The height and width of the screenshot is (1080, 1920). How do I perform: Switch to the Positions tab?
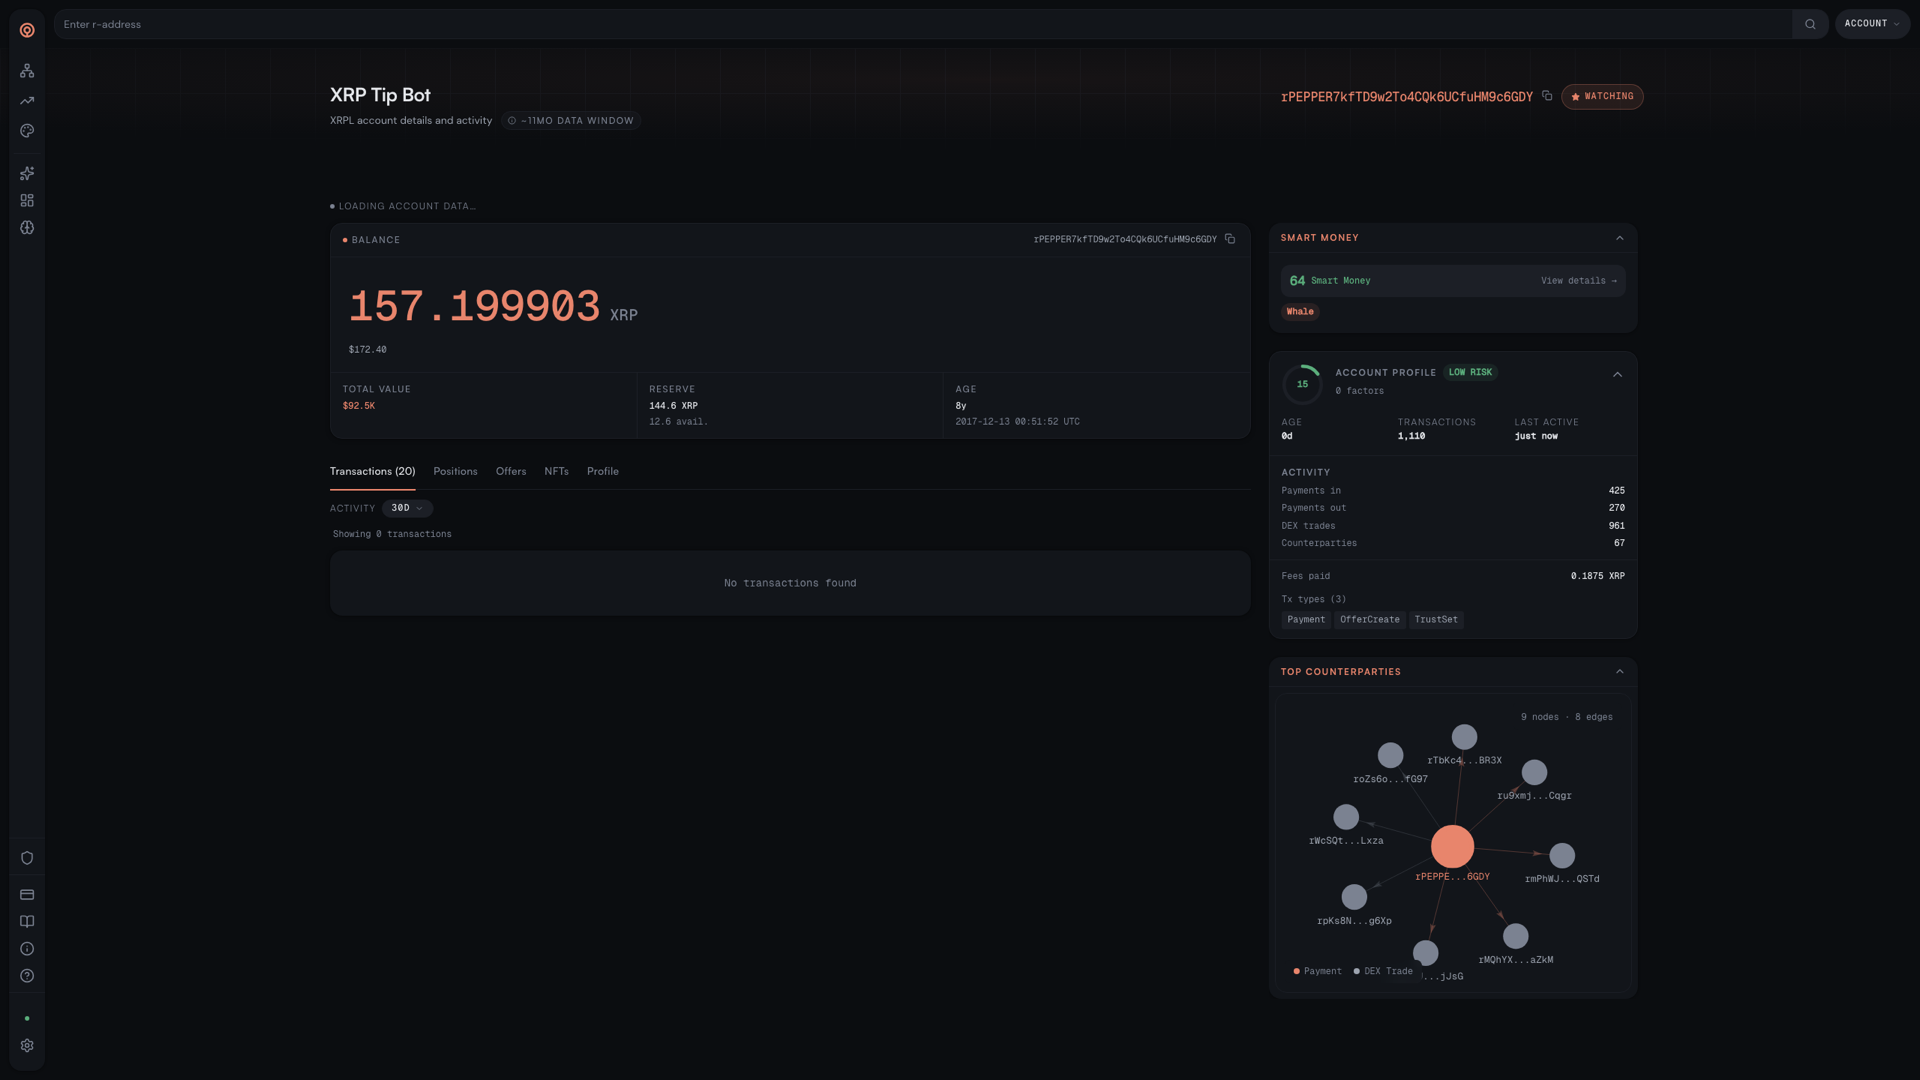pos(455,472)
